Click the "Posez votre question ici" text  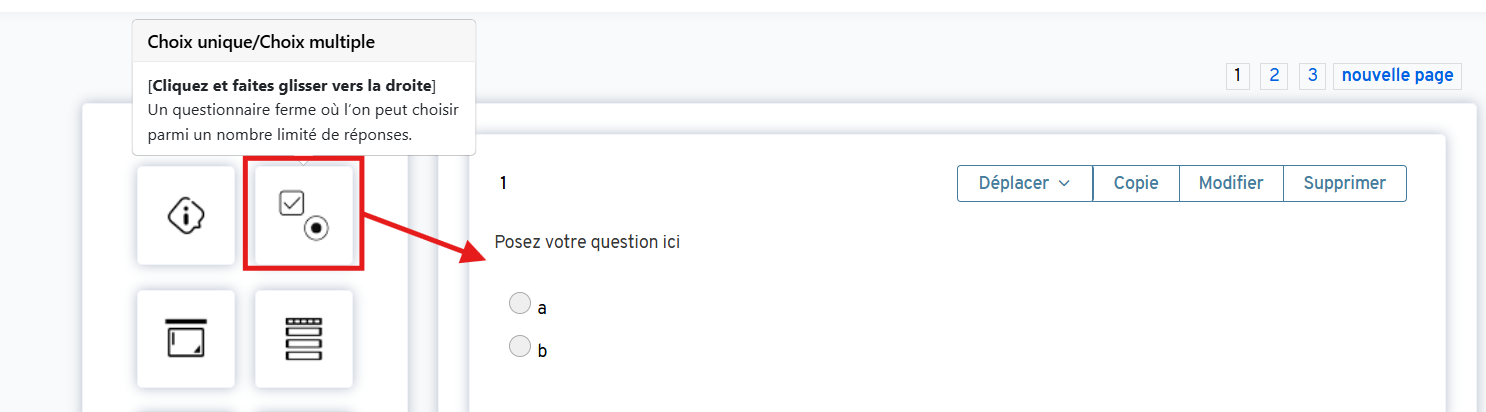(587, 242)
